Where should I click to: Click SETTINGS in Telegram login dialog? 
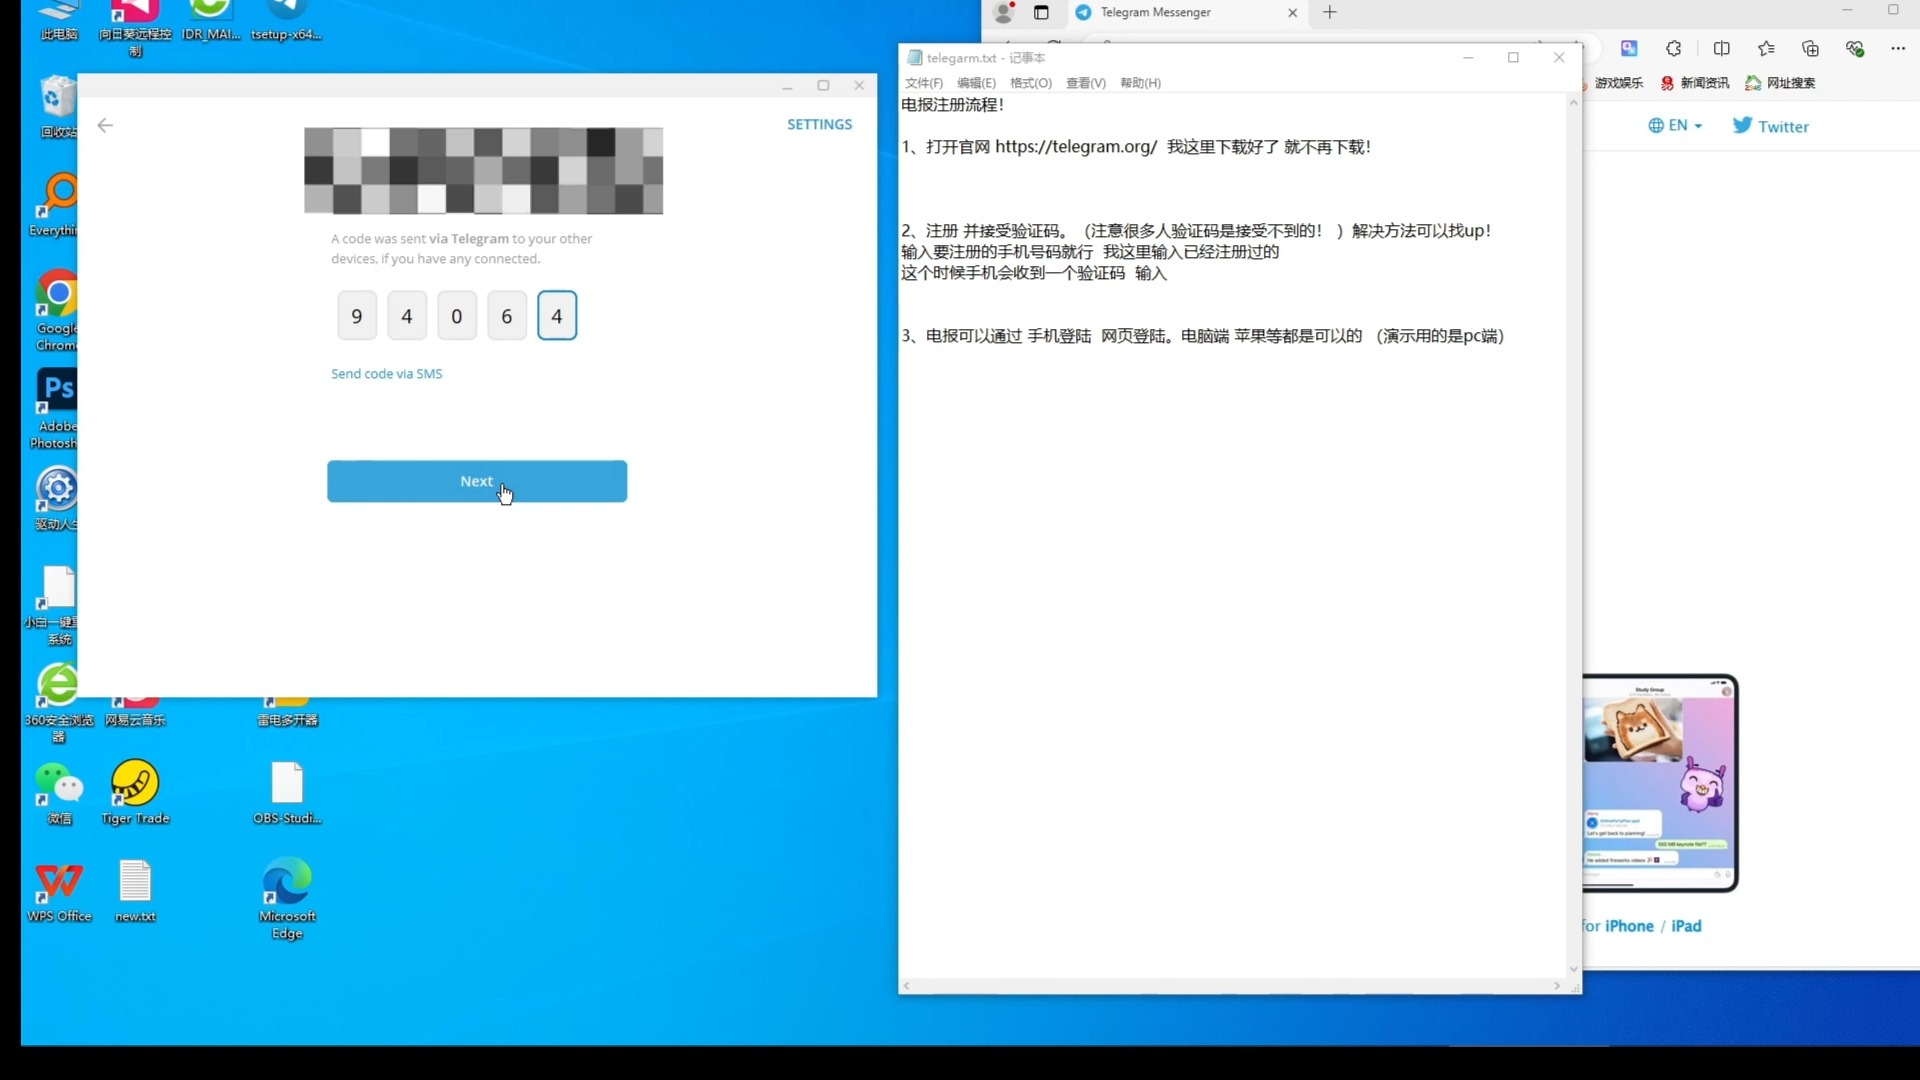pos(819,124)
